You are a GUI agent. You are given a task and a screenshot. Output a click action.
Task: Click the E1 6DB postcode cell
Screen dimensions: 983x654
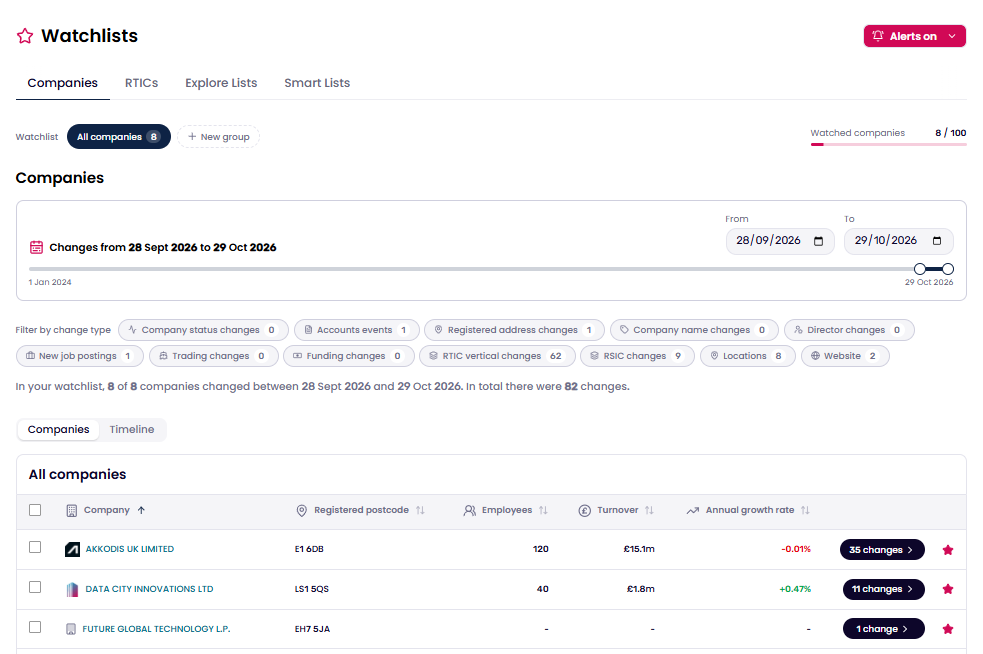coord(309,549)
